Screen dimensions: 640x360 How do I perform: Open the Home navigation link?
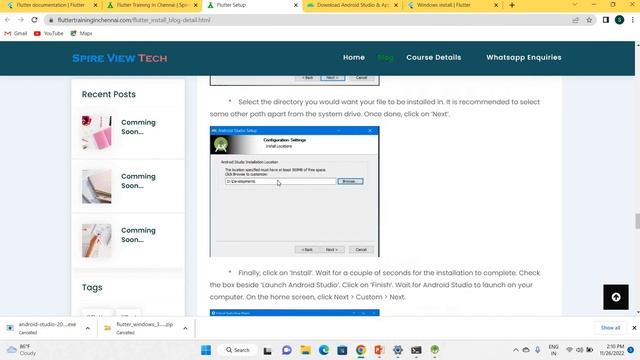(354, 58)
